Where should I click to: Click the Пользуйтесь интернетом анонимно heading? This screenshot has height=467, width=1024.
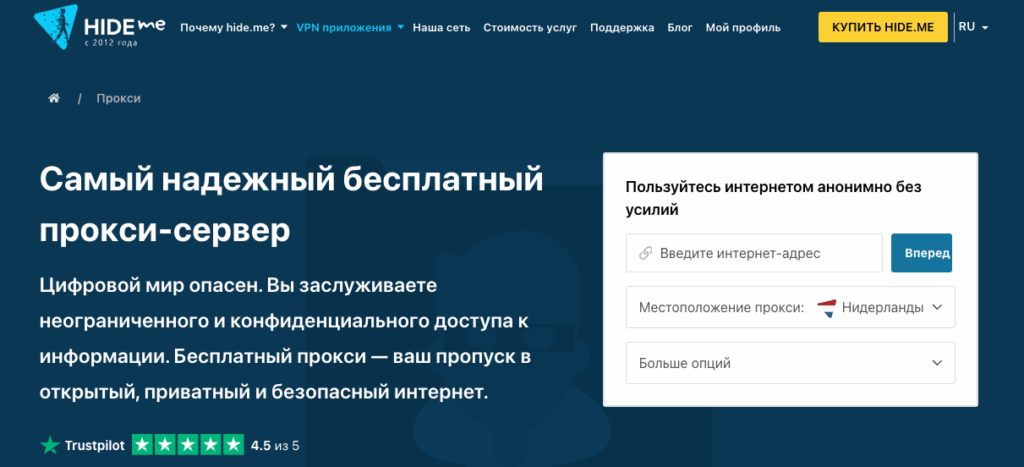coord(773,199)
